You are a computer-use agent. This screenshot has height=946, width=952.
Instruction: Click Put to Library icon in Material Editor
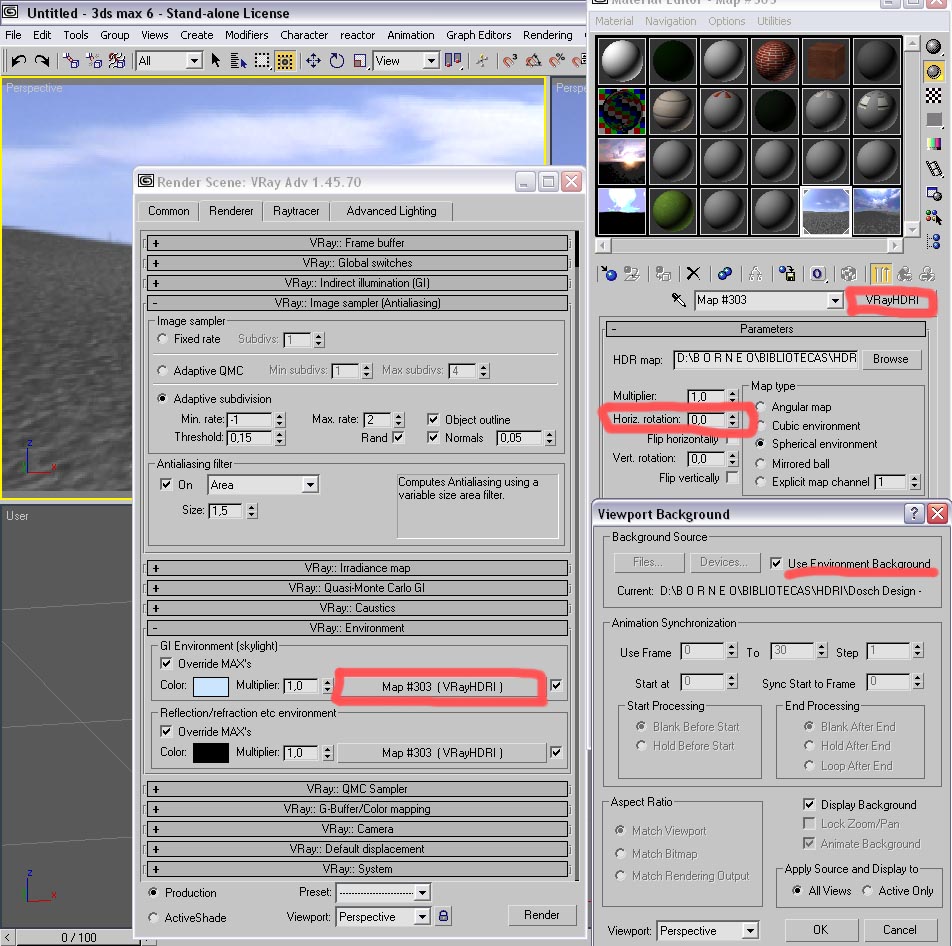pos(787,274)
